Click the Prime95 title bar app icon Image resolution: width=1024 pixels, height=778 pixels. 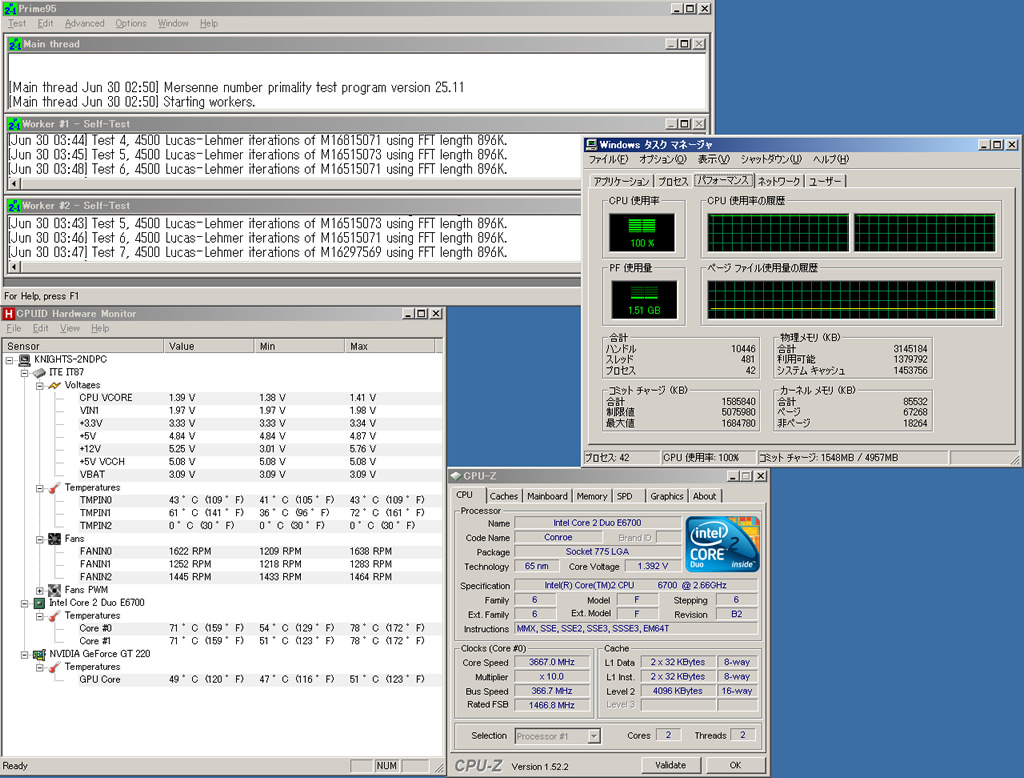pyautogui.click(x=8, y=7)
